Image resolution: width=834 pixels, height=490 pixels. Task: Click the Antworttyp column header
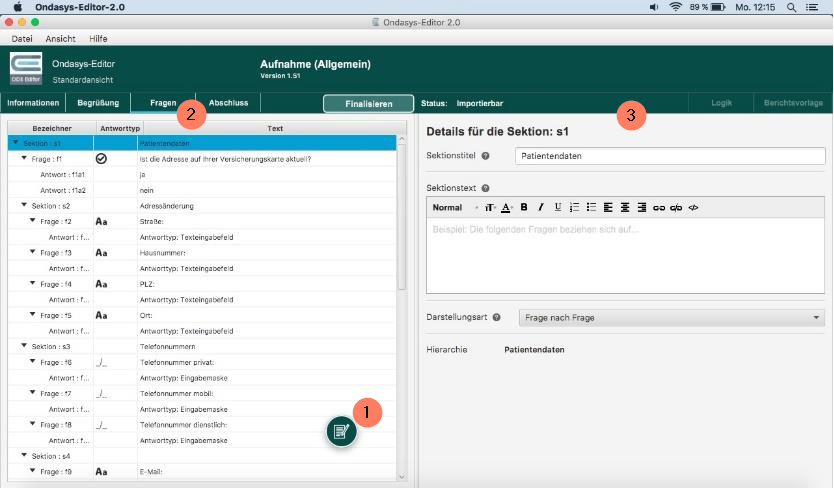coord(120,129)
